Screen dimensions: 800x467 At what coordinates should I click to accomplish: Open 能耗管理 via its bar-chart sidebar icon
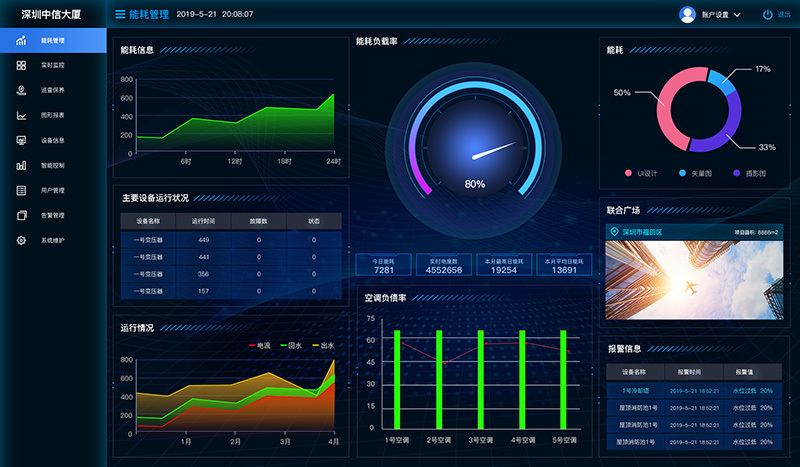click(x=21, y=40)
